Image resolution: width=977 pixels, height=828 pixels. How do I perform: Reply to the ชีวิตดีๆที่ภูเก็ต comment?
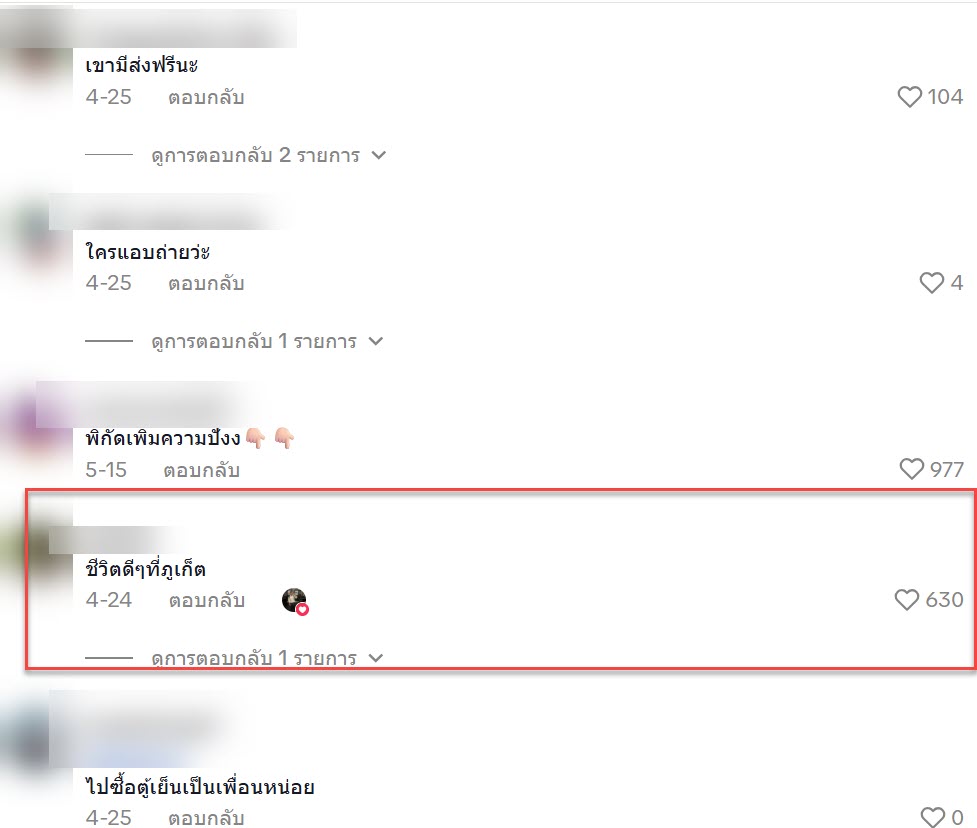(206, 601)
